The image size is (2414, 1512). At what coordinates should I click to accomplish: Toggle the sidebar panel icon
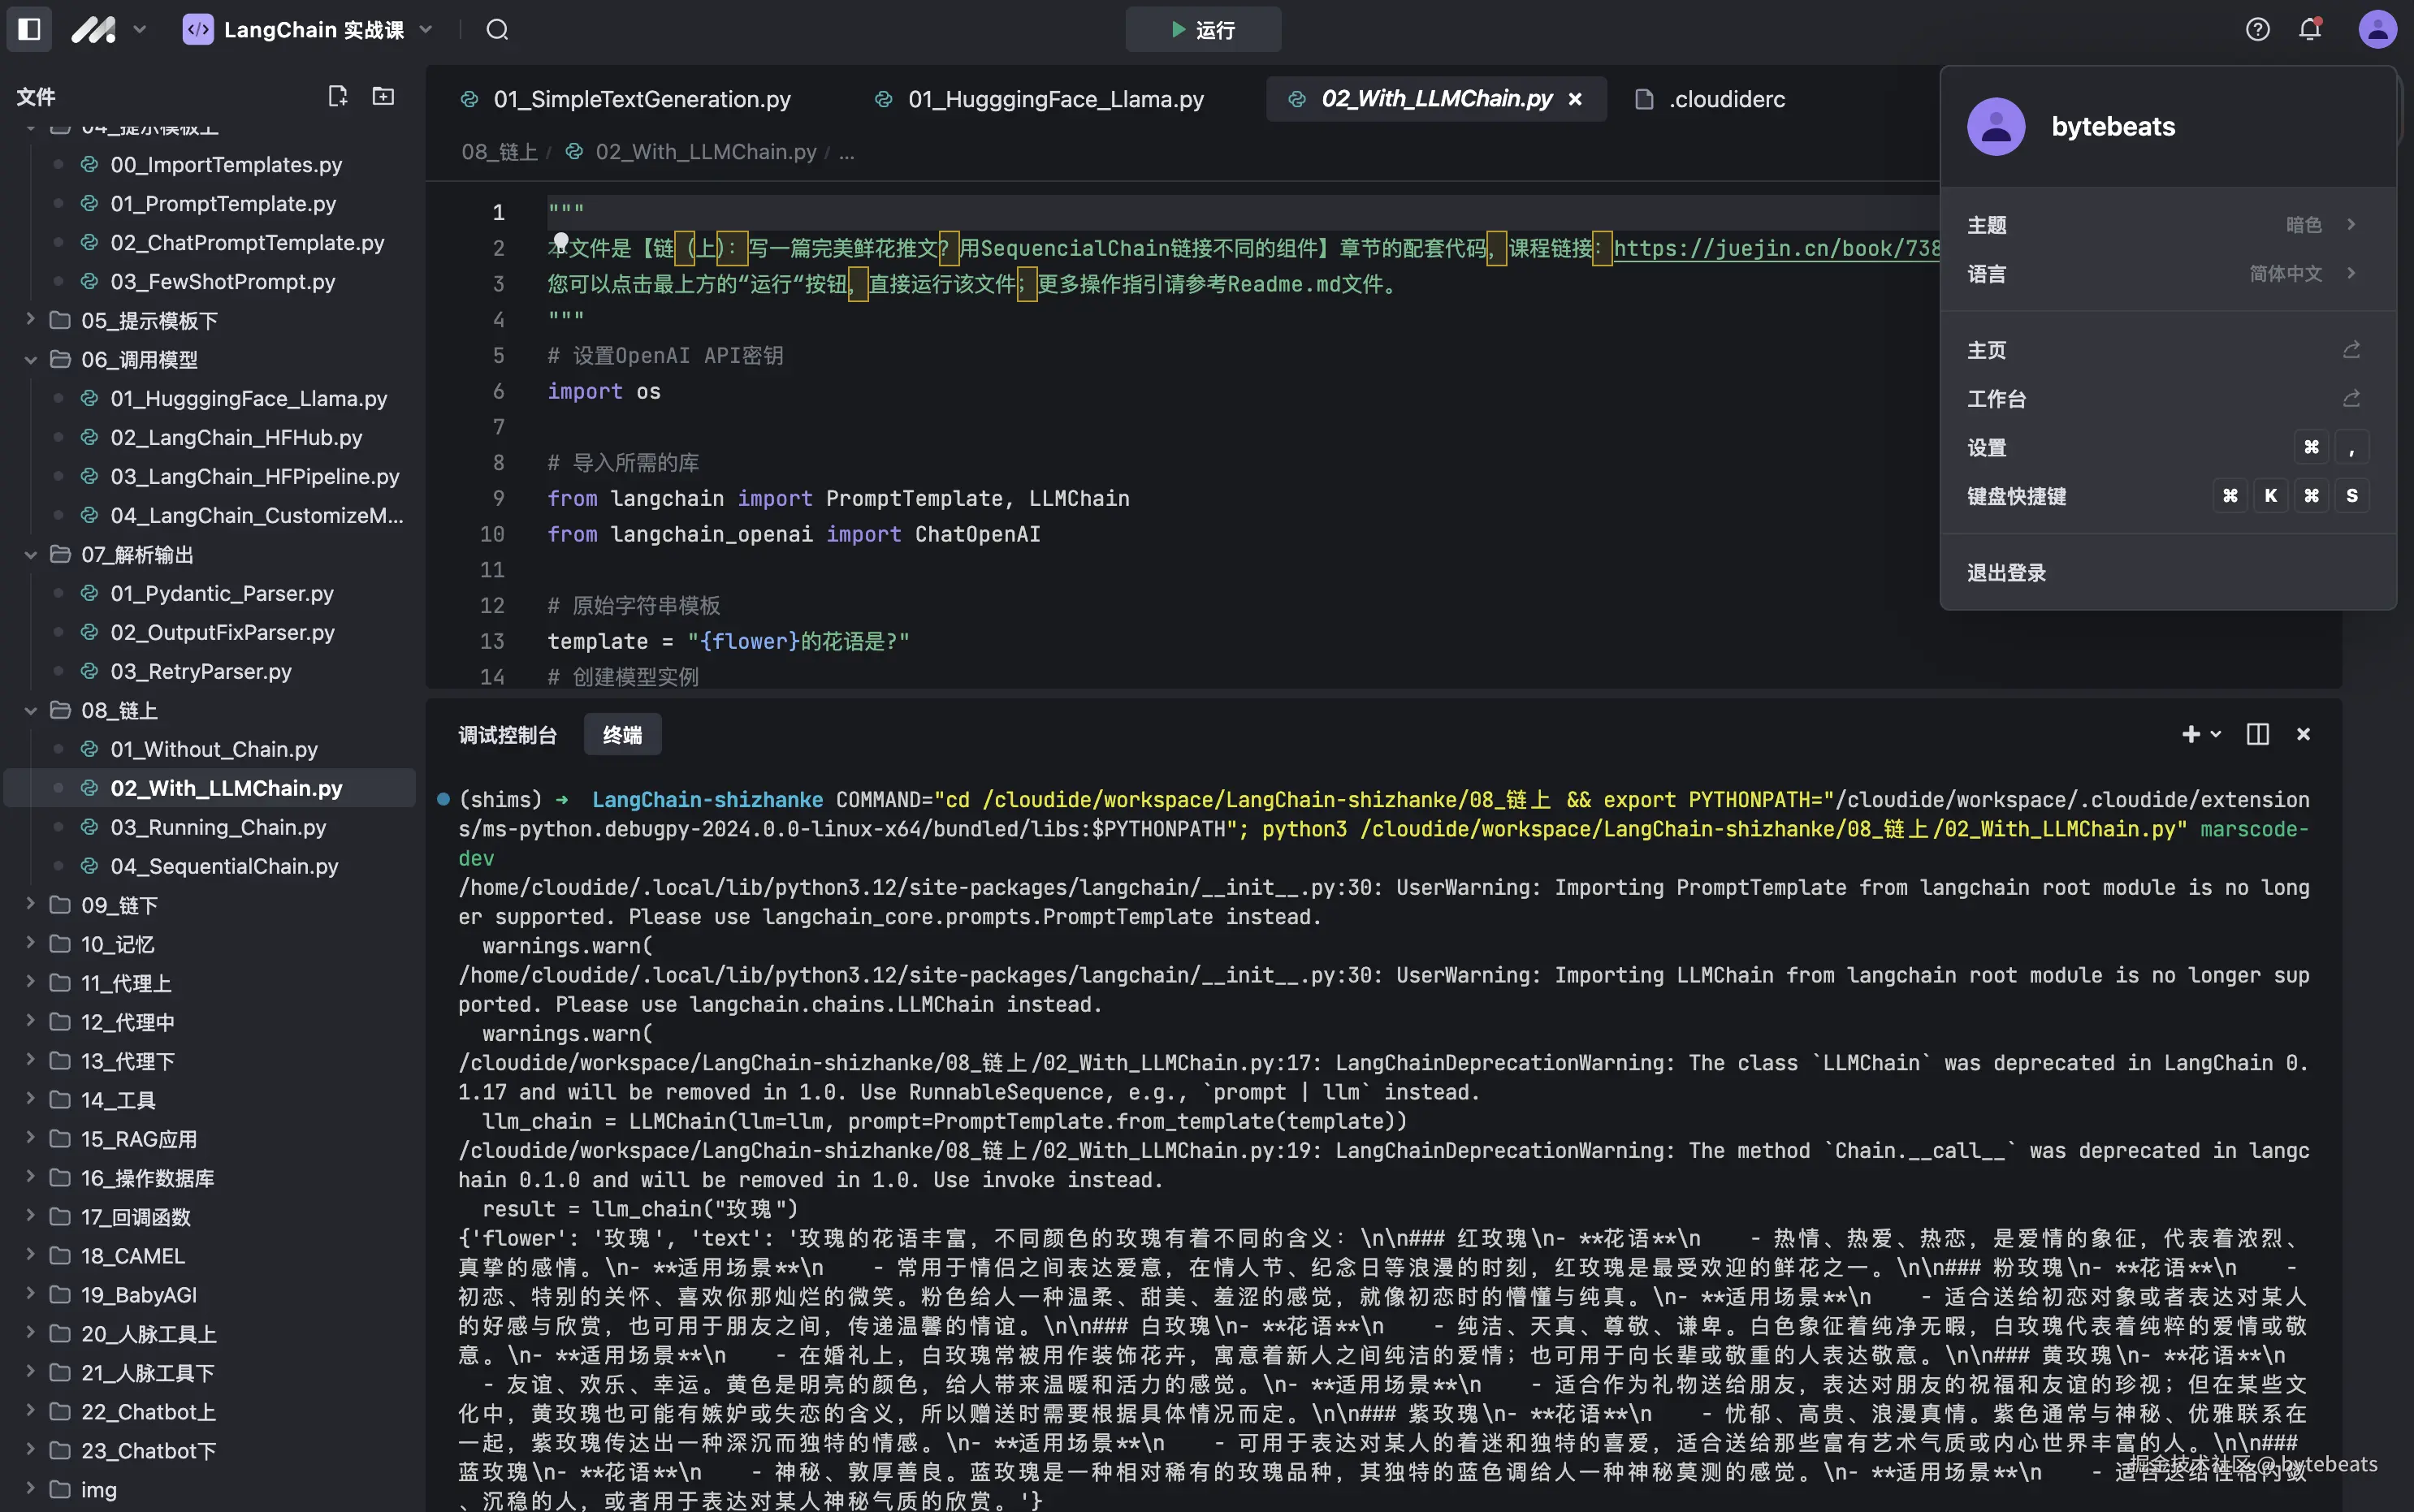click(29, 29)
